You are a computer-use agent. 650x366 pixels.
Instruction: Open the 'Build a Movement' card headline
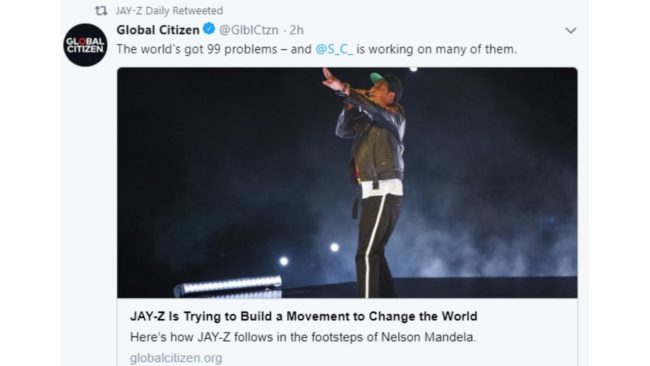tap(303, 316)
